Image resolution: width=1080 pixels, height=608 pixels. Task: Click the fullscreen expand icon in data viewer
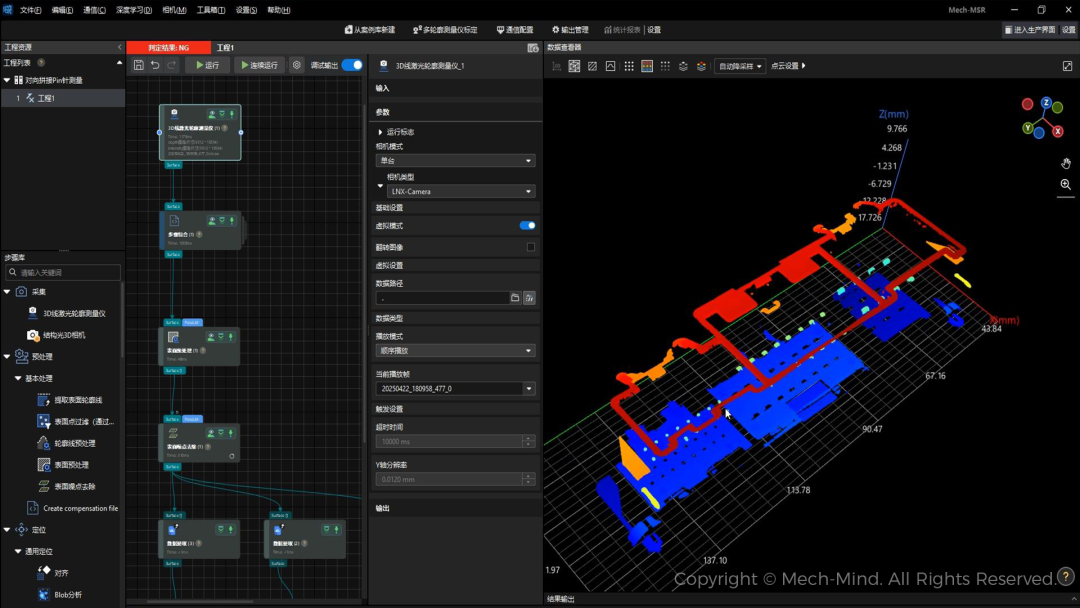[x=1067, y=66]
